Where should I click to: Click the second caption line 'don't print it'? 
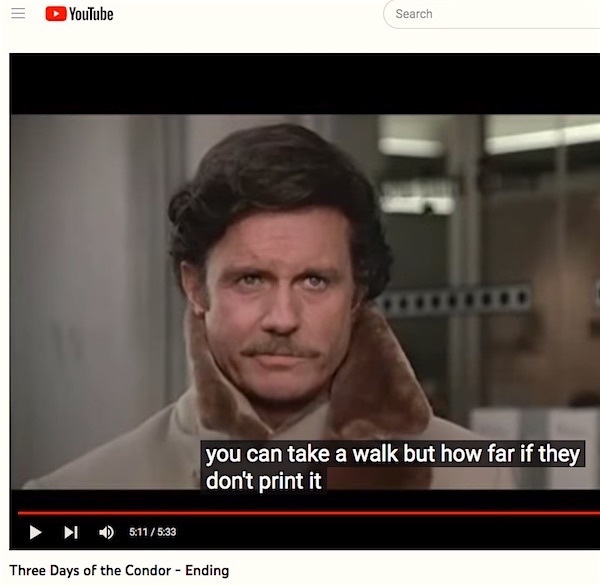(263, 480)
